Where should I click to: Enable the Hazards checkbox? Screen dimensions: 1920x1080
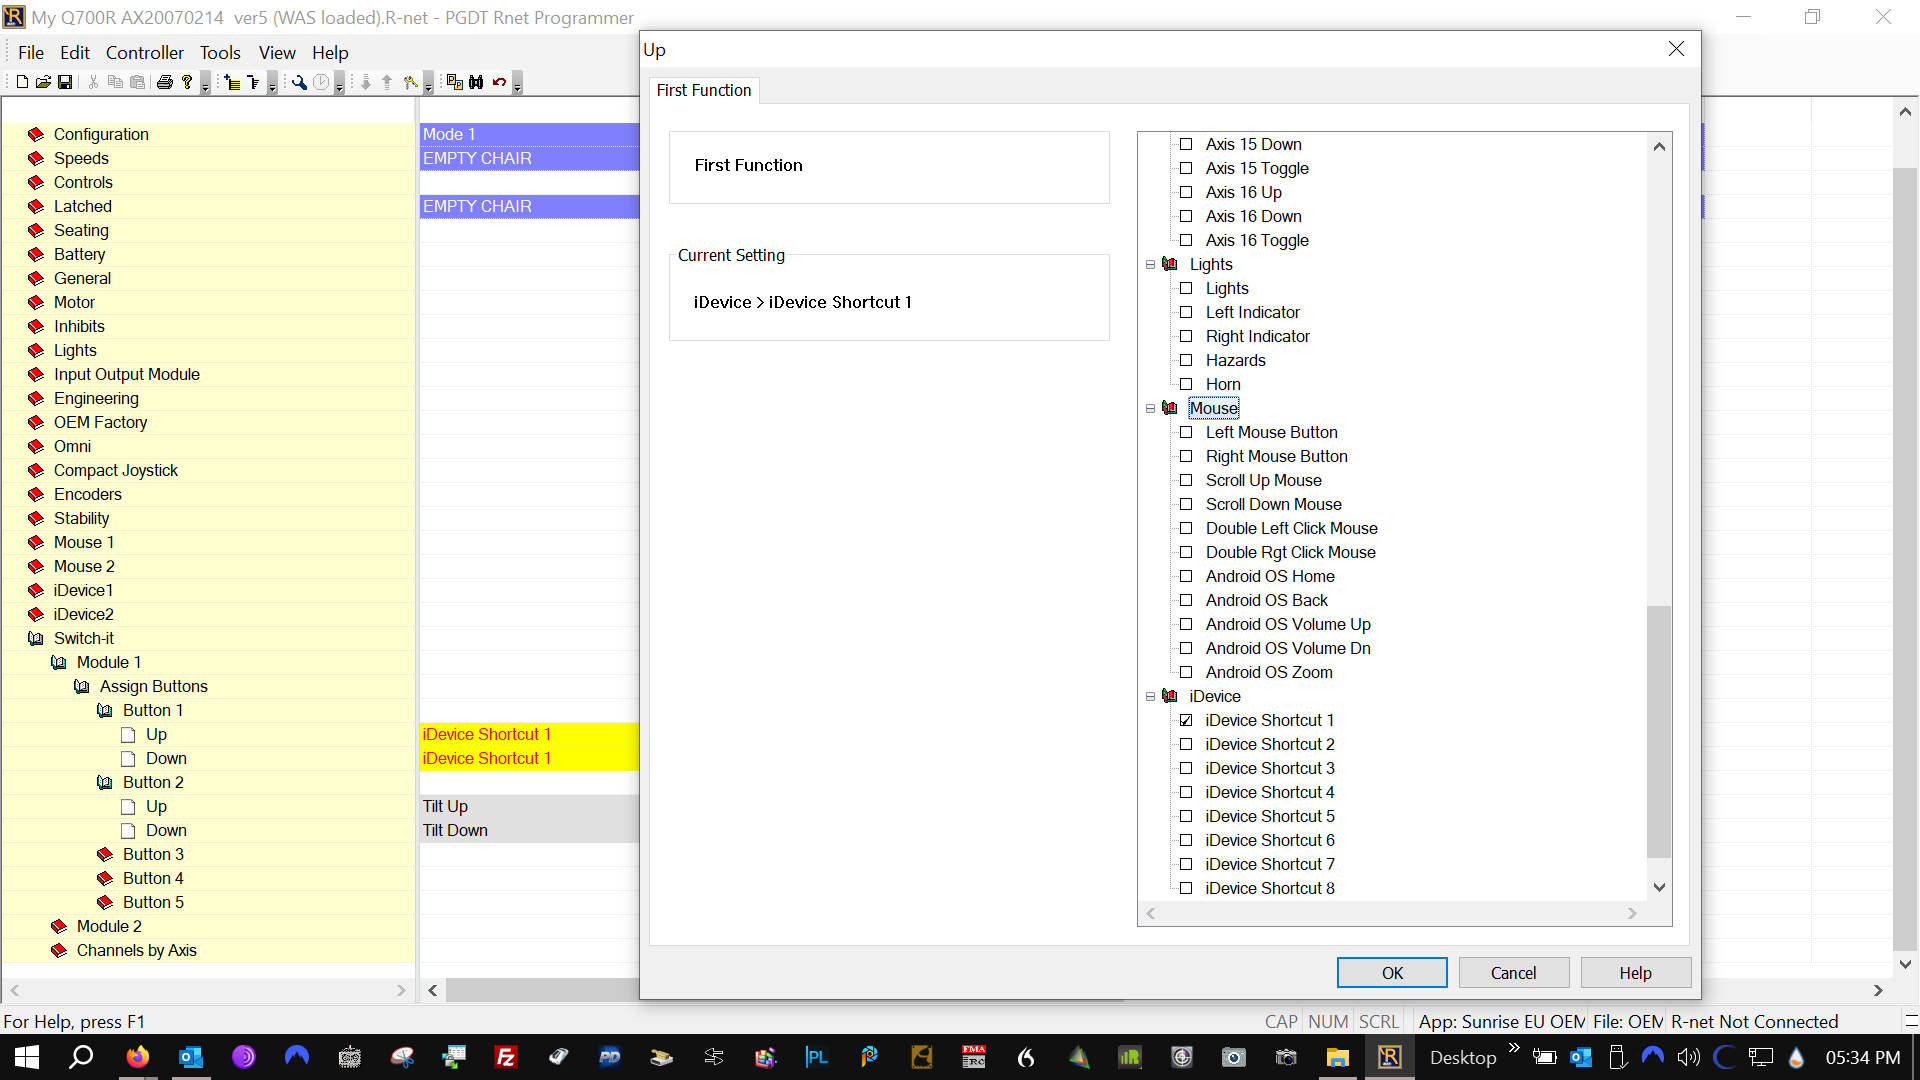click(1186, 360)
